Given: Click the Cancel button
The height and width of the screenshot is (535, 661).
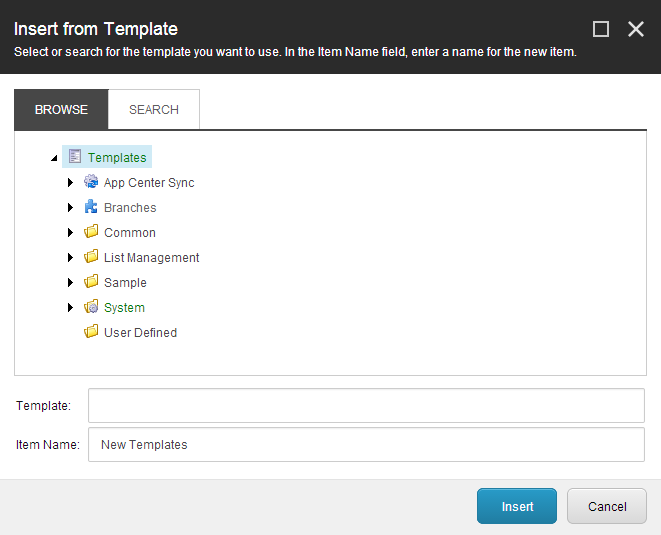Looking at the screenshot, I should [x=607, y=506].
